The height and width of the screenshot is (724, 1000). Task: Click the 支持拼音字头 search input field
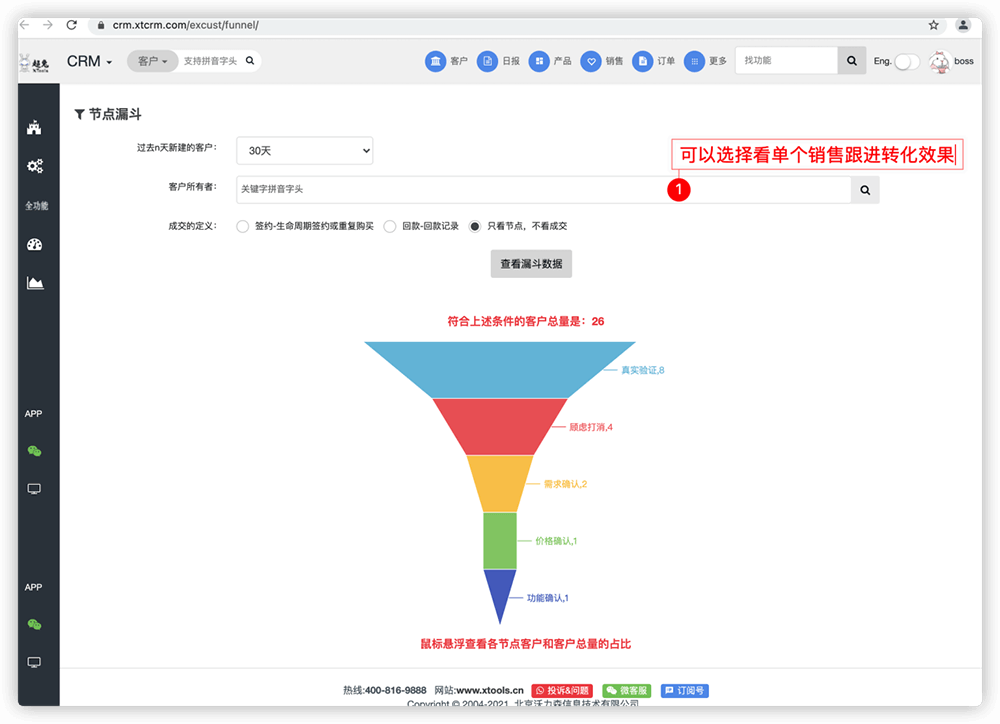pos(210,61)
